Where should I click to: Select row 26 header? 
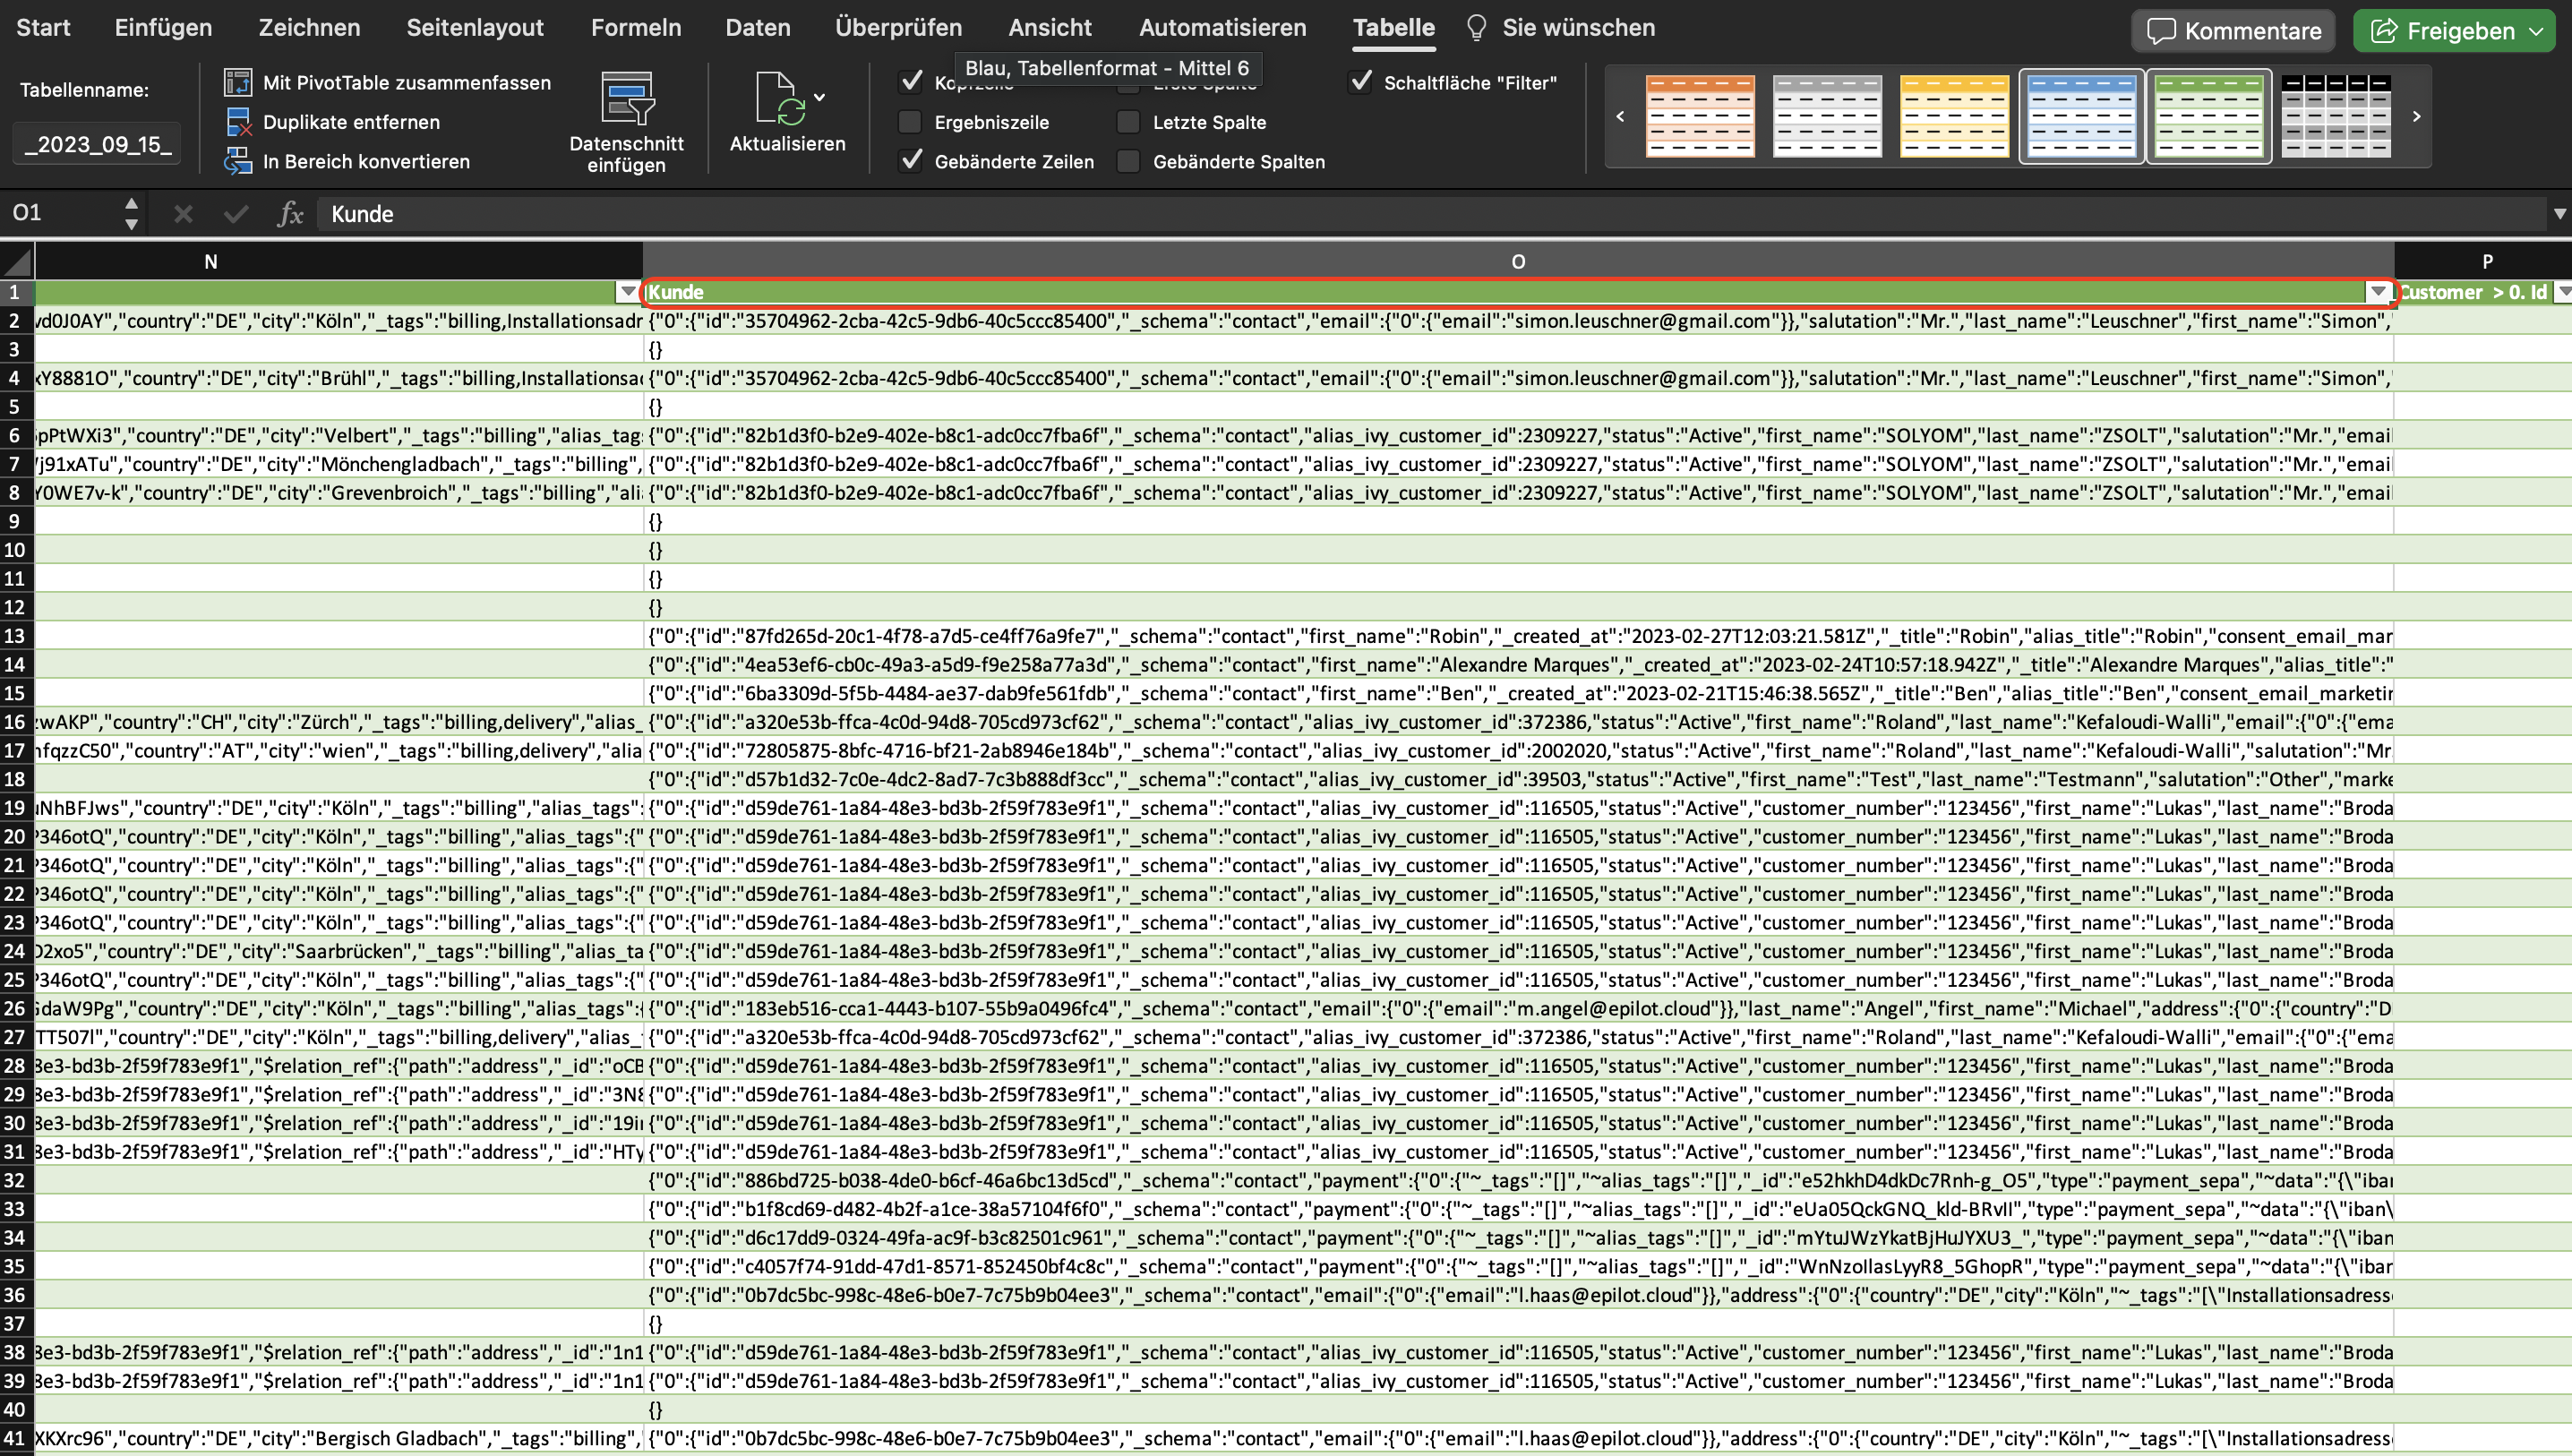(x=16, y=1008)
